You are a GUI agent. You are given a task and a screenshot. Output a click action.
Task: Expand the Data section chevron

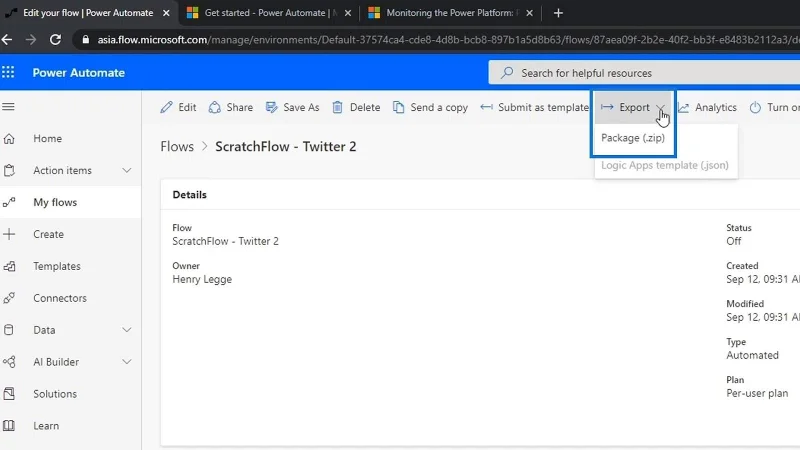pyautogui.click(x=127, y=330)
